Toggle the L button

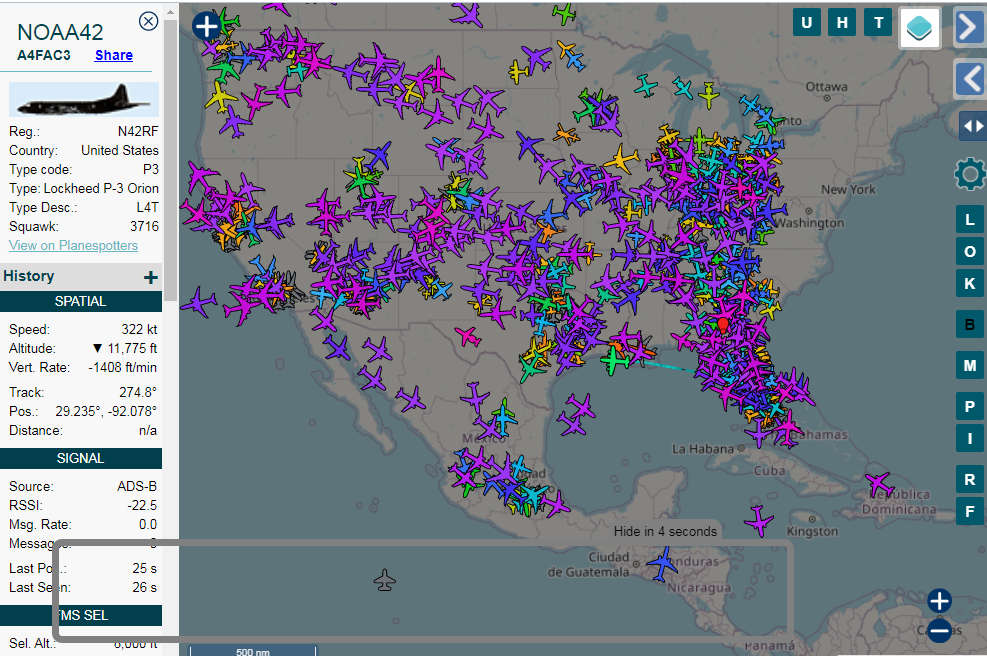pos(970,220)
